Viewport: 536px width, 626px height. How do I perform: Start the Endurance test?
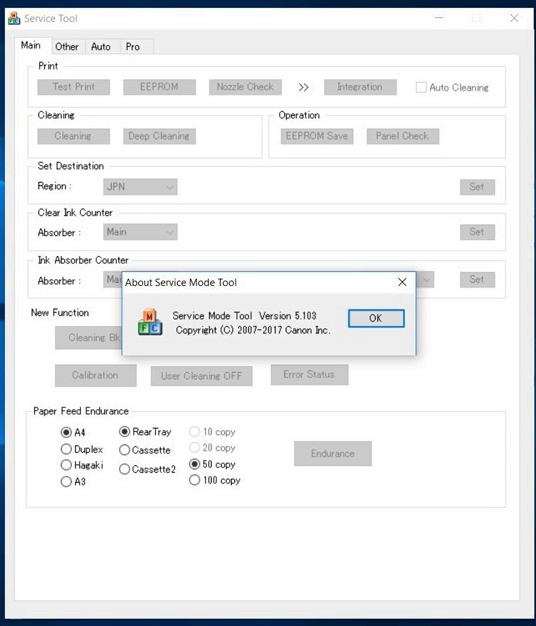tap(333, 454)
